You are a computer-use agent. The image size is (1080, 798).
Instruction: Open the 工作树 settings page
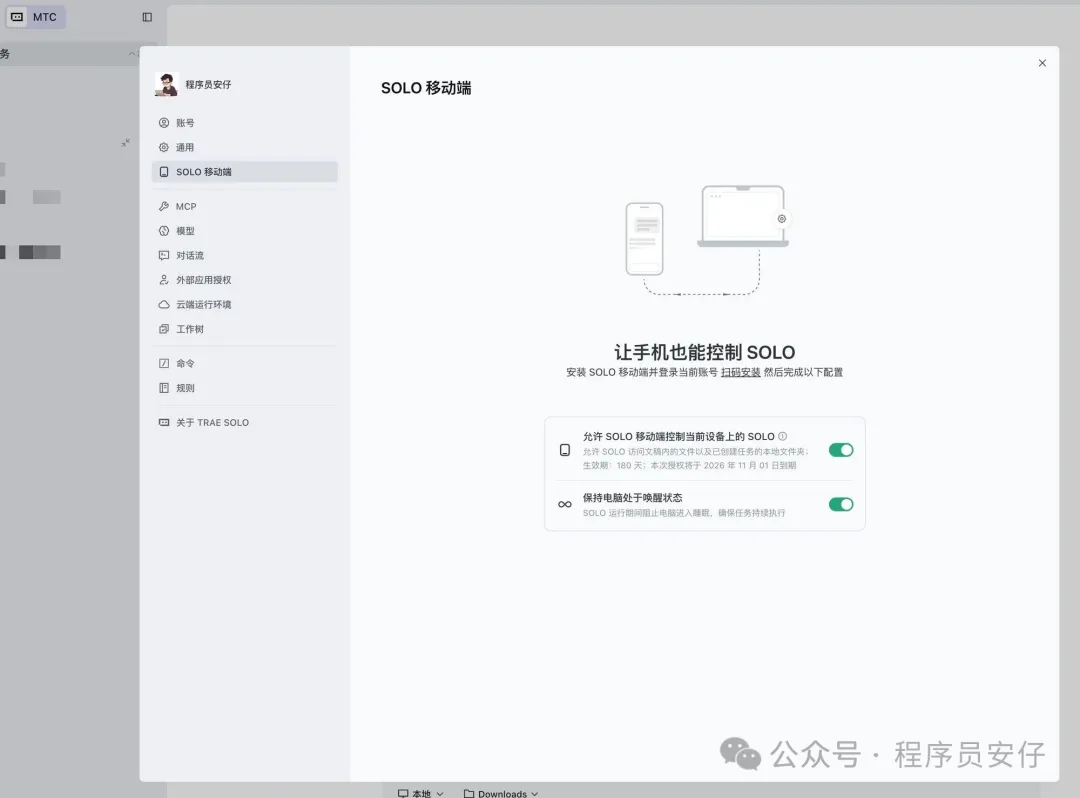[245, 329]
